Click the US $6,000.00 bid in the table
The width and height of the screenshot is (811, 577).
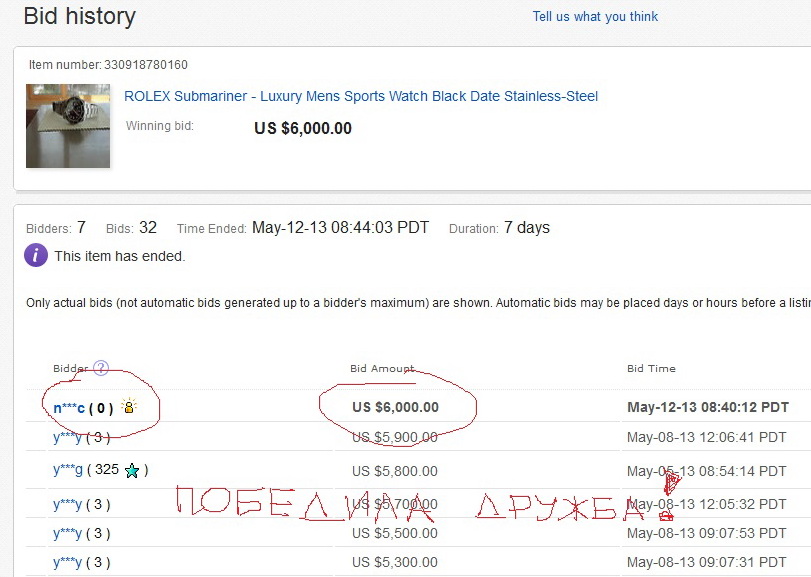coord(395,407)
